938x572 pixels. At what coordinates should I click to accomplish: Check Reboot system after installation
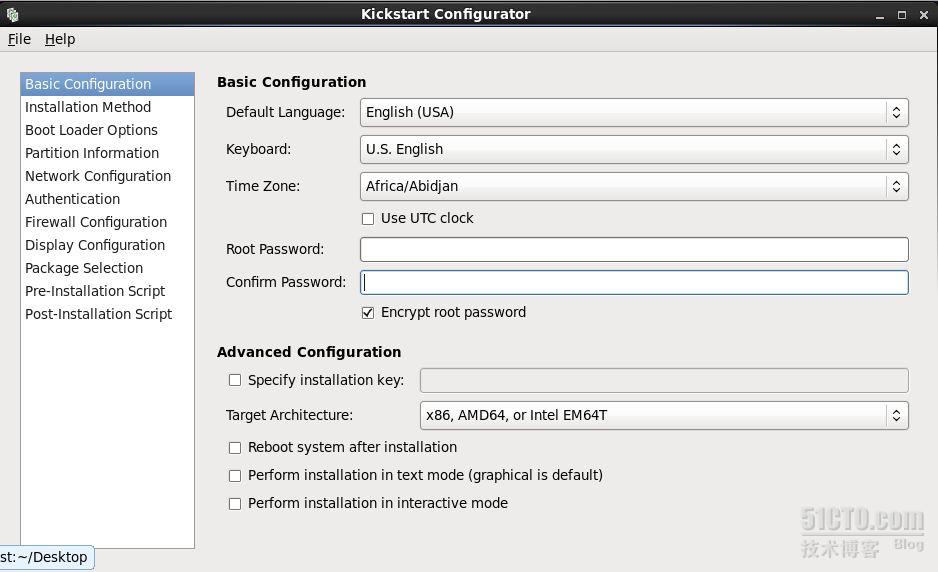pyautogui.click(x=235, y=448)
